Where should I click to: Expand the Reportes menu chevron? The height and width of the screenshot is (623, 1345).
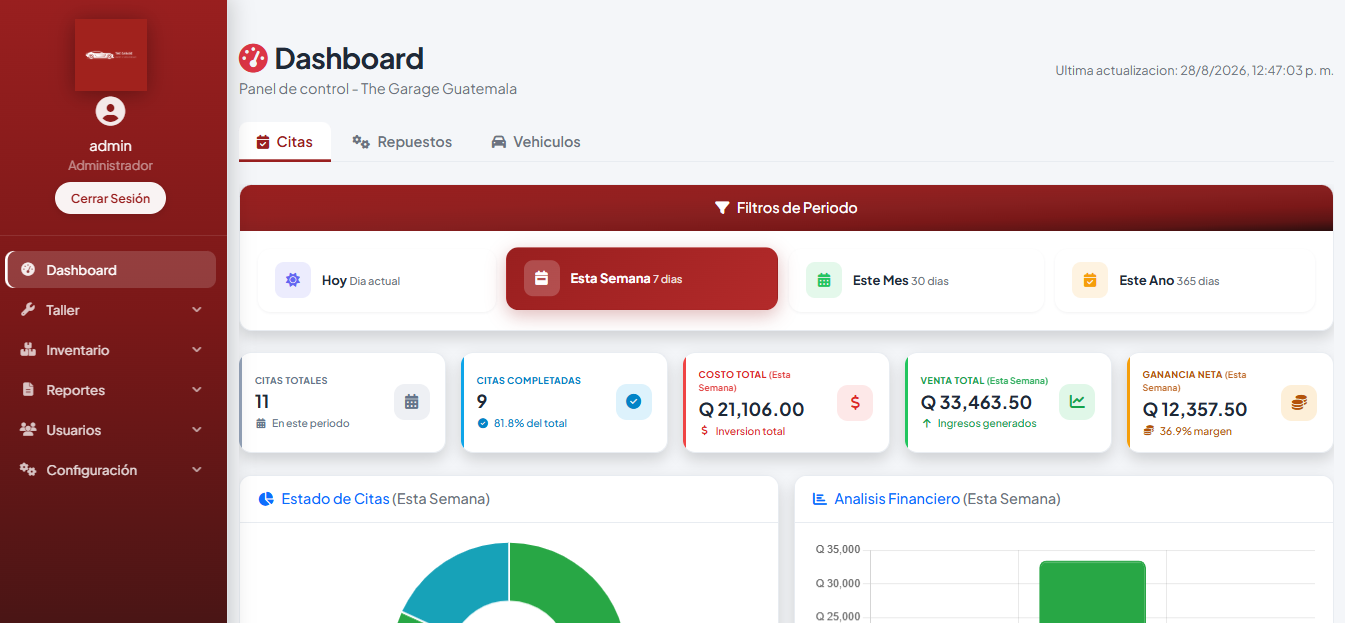pyautogui.click(x=197, y=390)
